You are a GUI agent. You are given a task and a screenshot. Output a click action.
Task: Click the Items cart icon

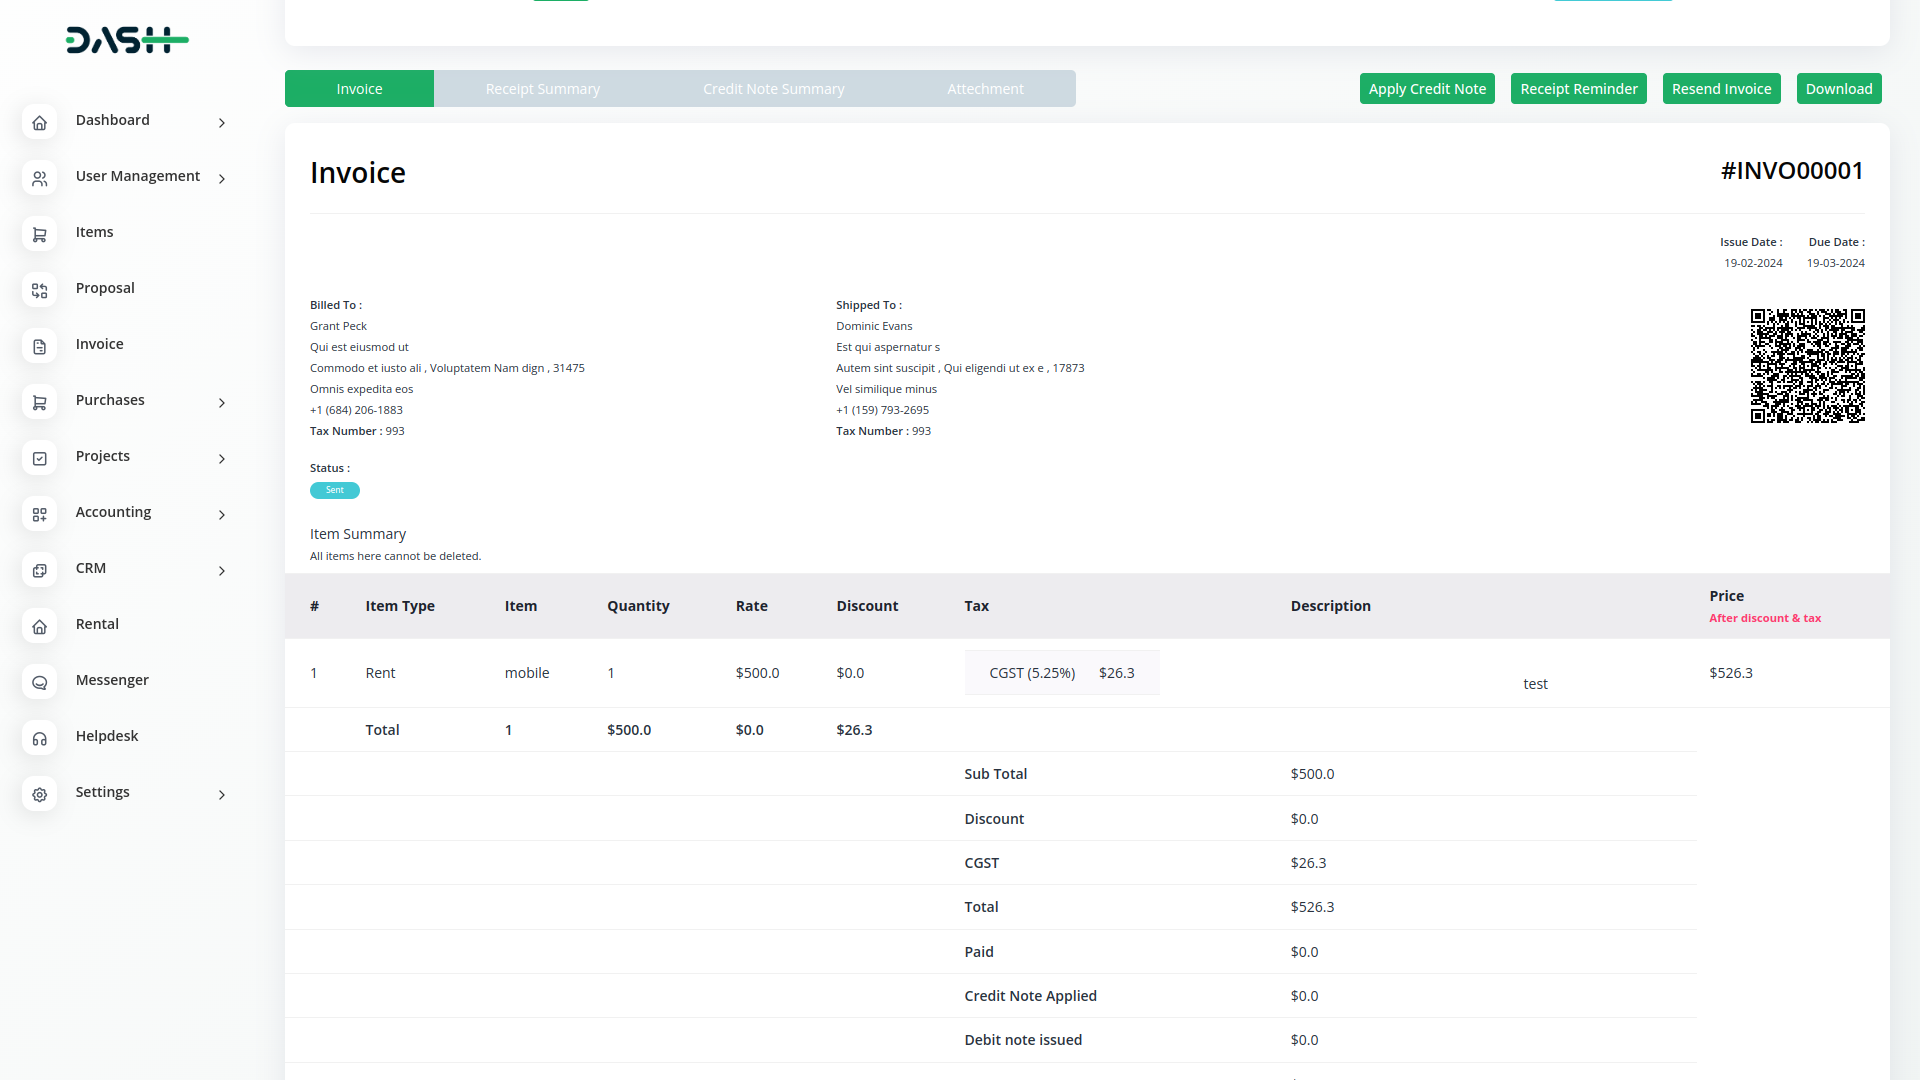pyautogui.click(x=39, y=234)
